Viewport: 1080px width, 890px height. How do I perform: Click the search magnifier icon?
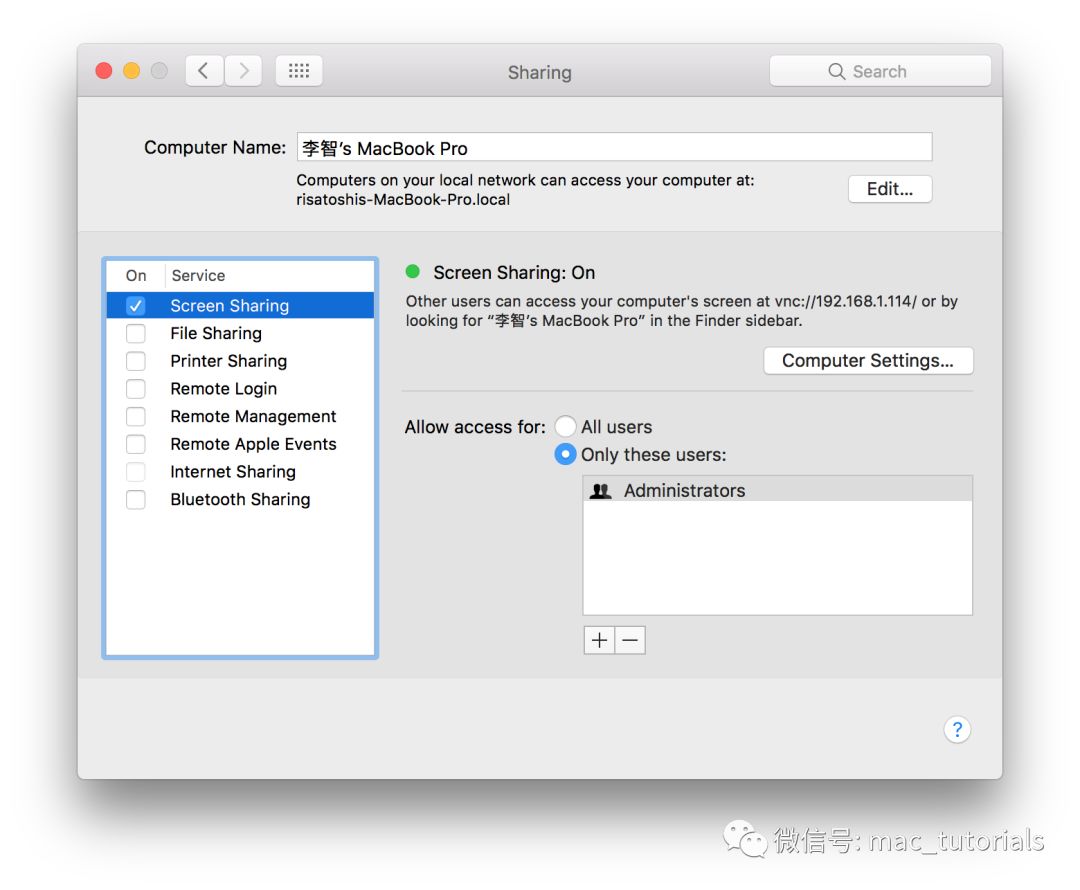pyautogui.click(x=837, y=72)
